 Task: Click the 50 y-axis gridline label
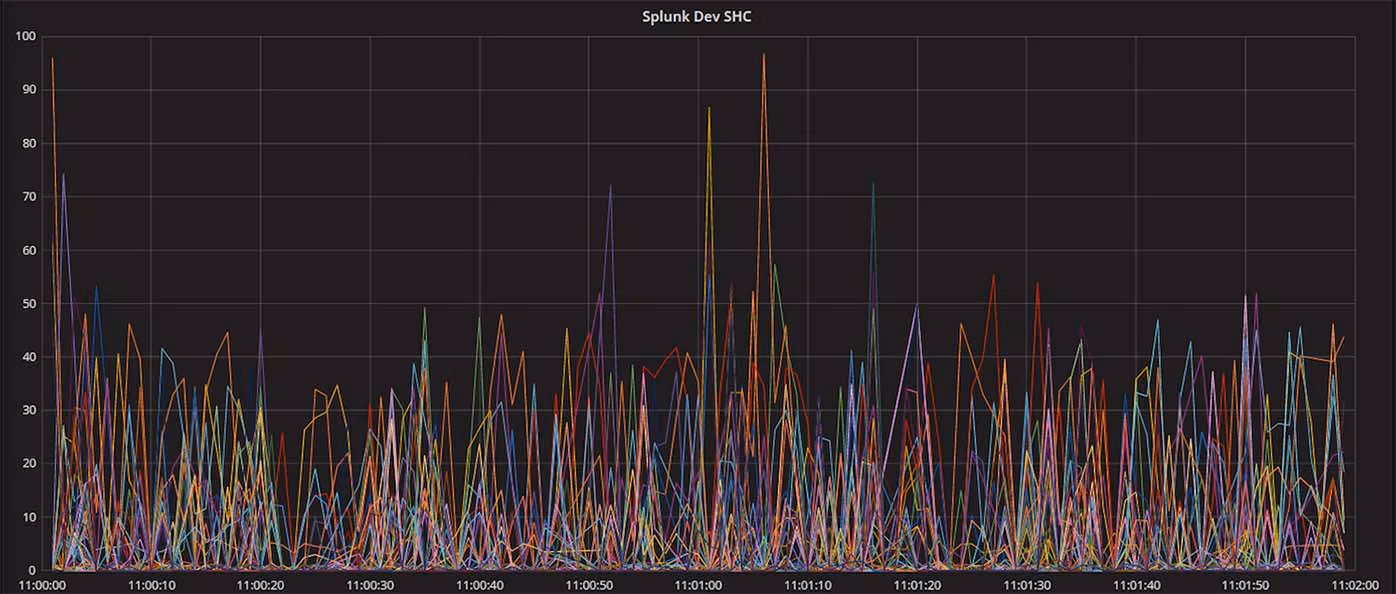[x=31, y=302]
